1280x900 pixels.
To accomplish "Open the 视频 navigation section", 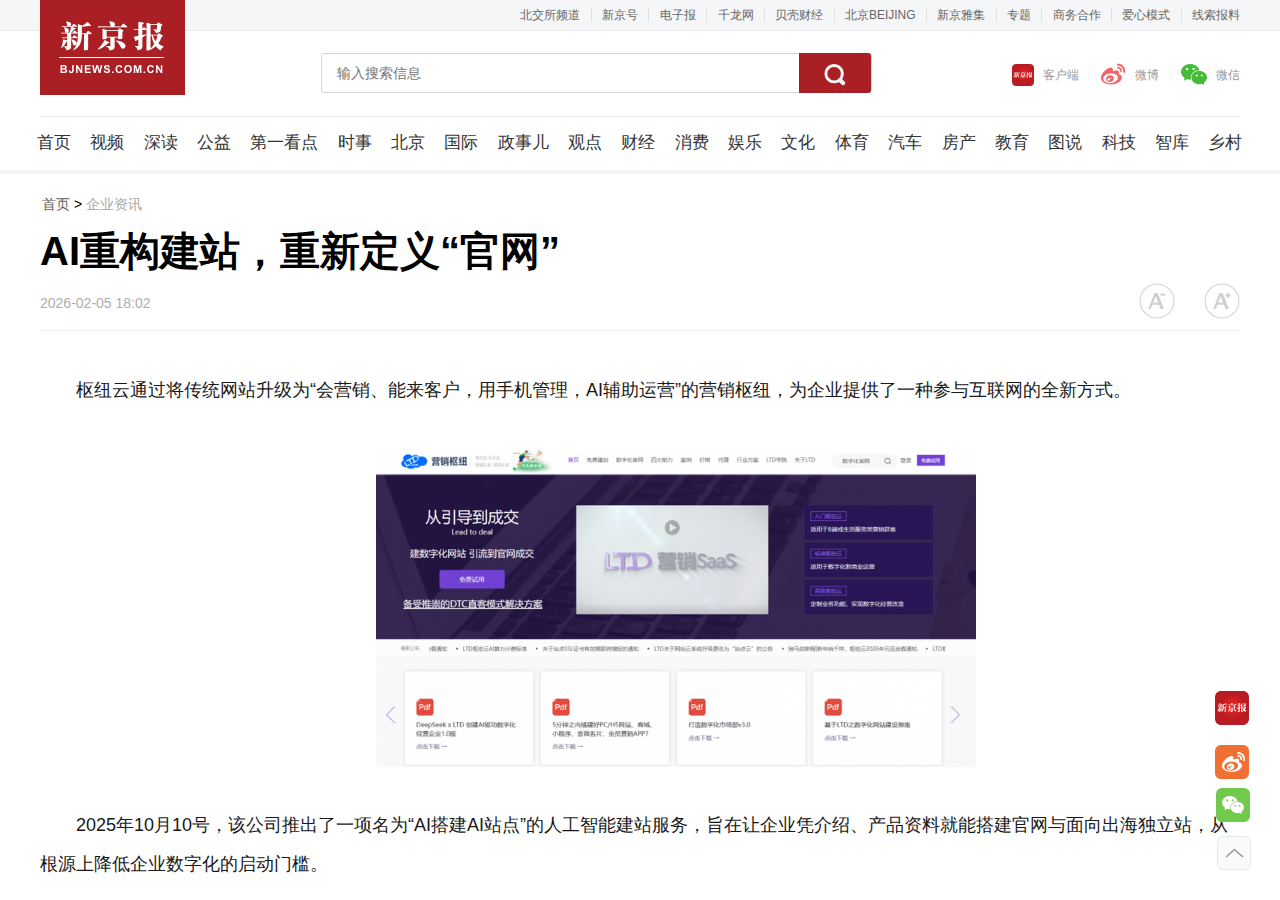I will pos(107,143).
